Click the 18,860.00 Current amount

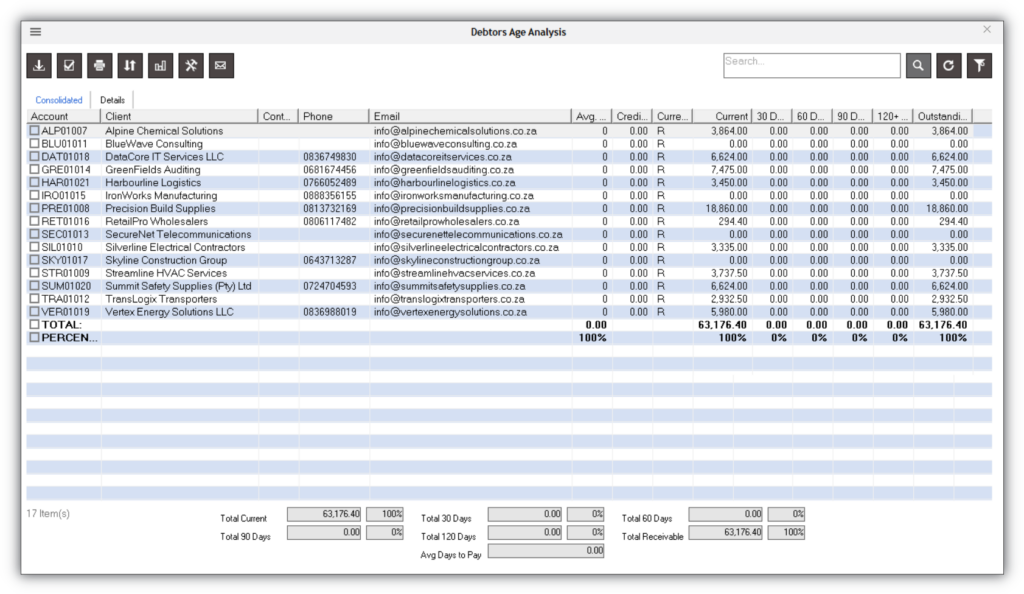point(726,208)
